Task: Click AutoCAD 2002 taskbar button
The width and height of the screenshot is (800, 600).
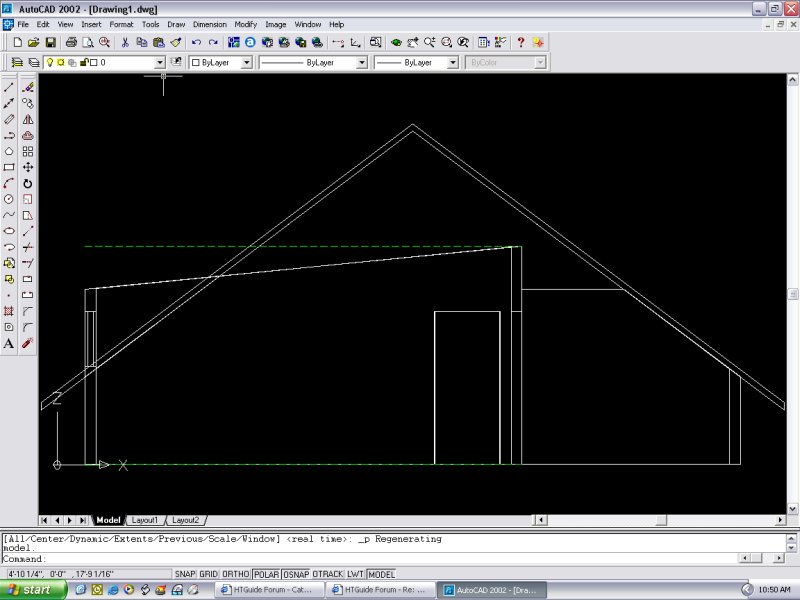Action: [x=492, y=590]
